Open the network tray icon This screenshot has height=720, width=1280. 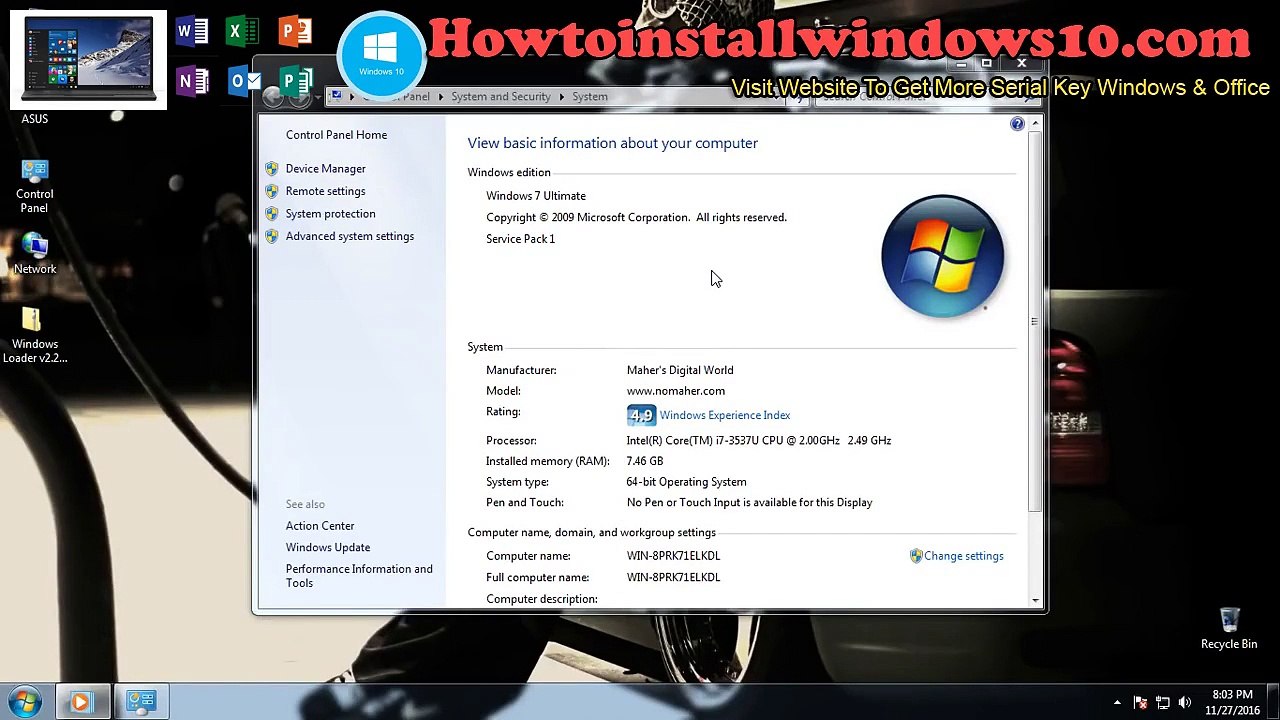pos(1163,703)
